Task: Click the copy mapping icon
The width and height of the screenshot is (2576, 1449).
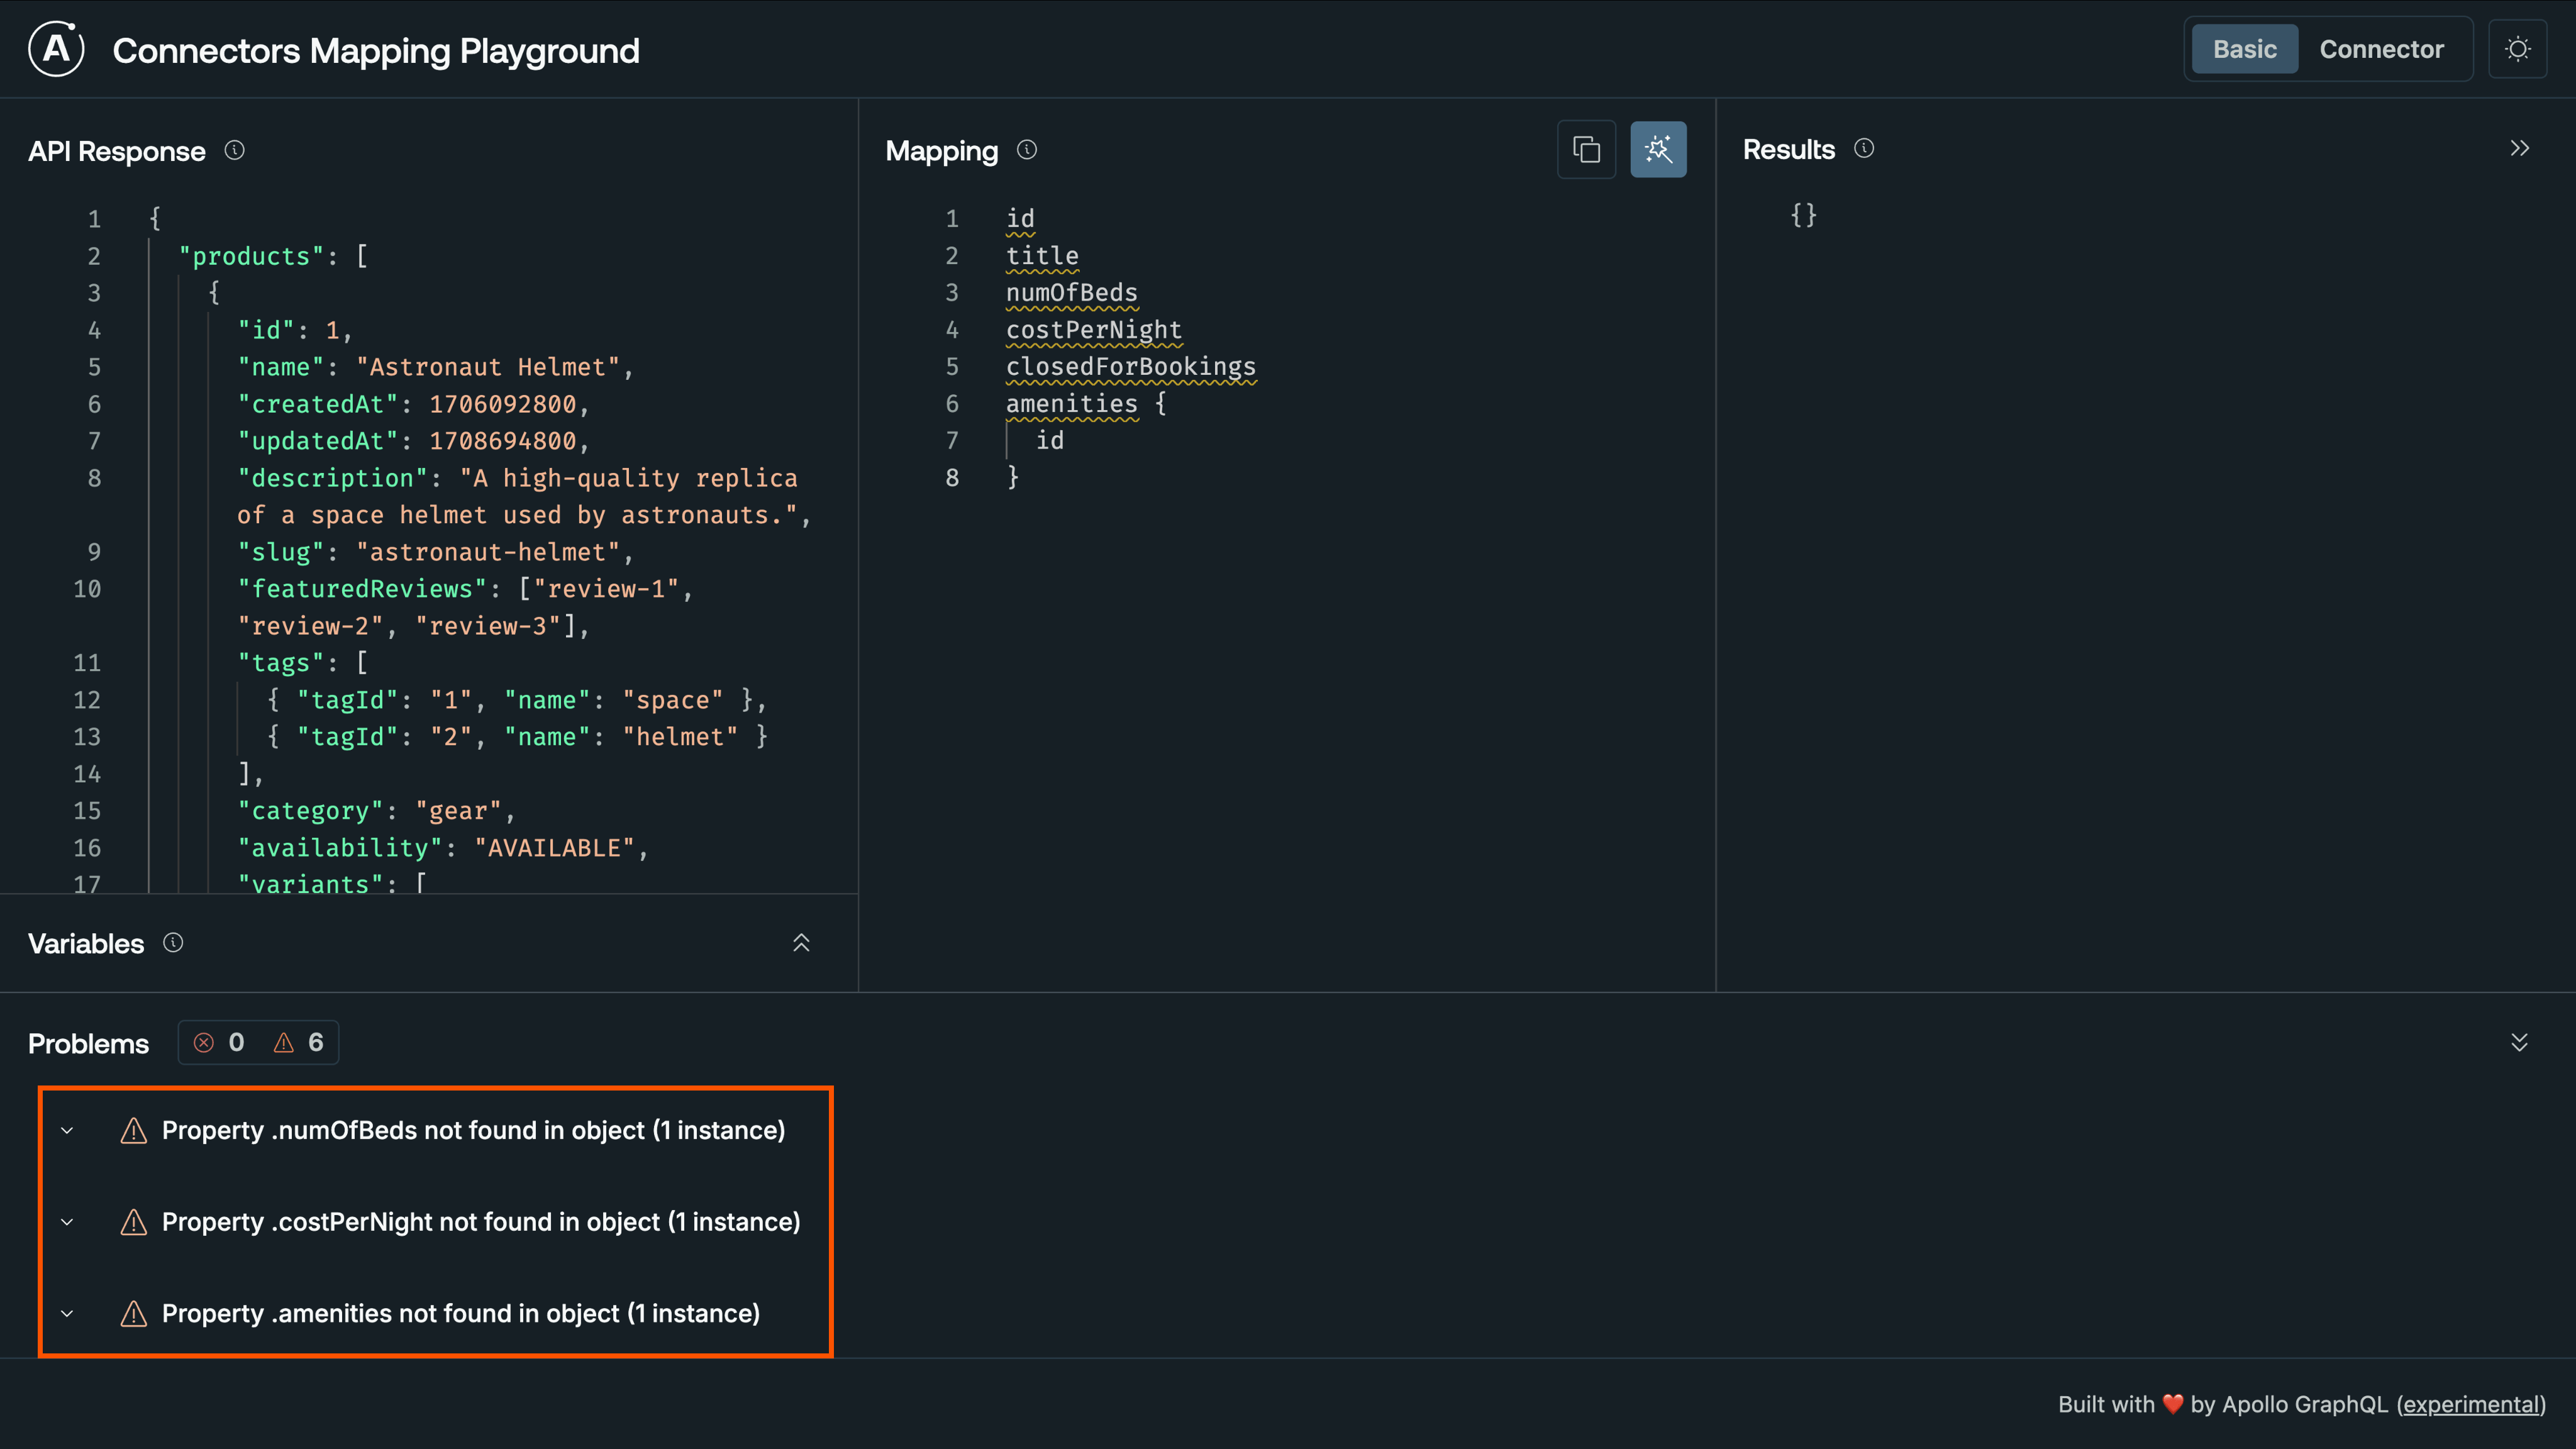Action: [x=1587, y=149]
